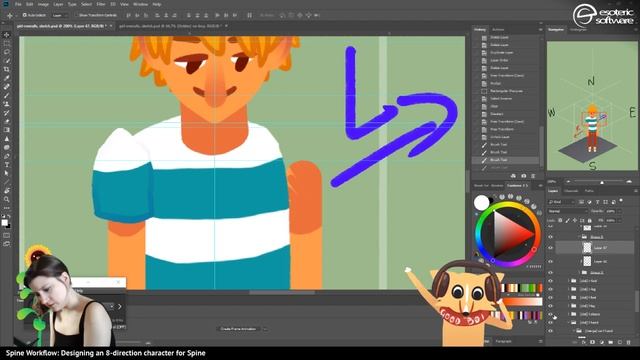Hide the [slot] r-foot group
This screenshot has height=360, width=640.
pos(551,281)
